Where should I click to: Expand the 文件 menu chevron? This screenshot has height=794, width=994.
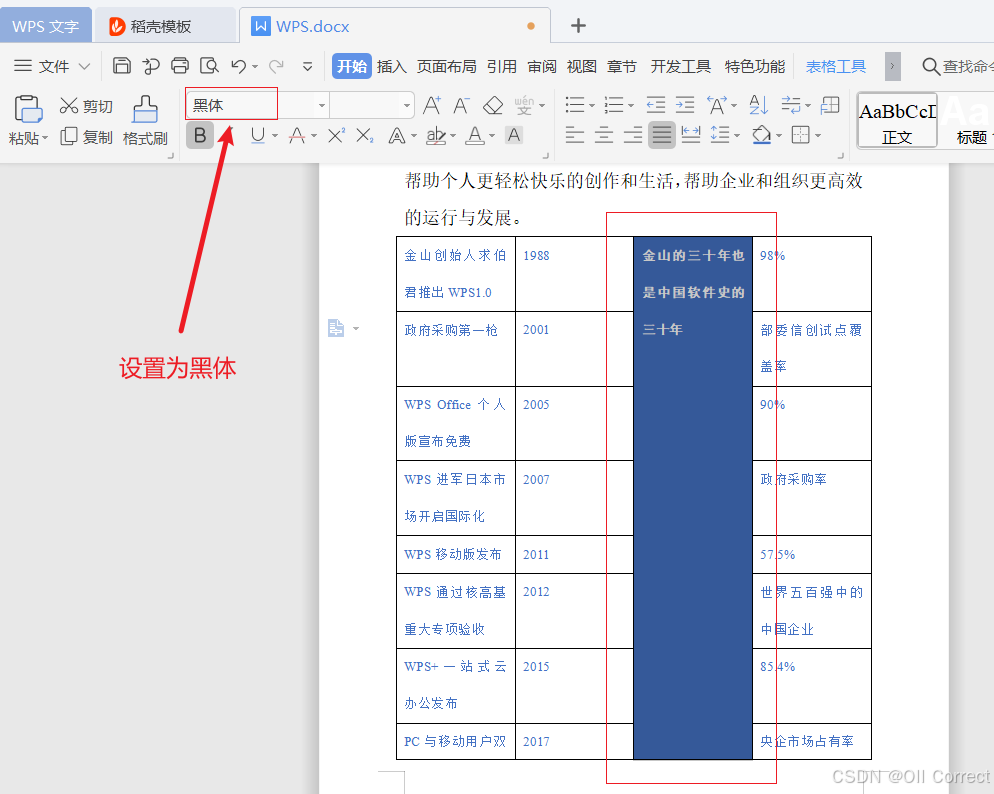point(84,66)
